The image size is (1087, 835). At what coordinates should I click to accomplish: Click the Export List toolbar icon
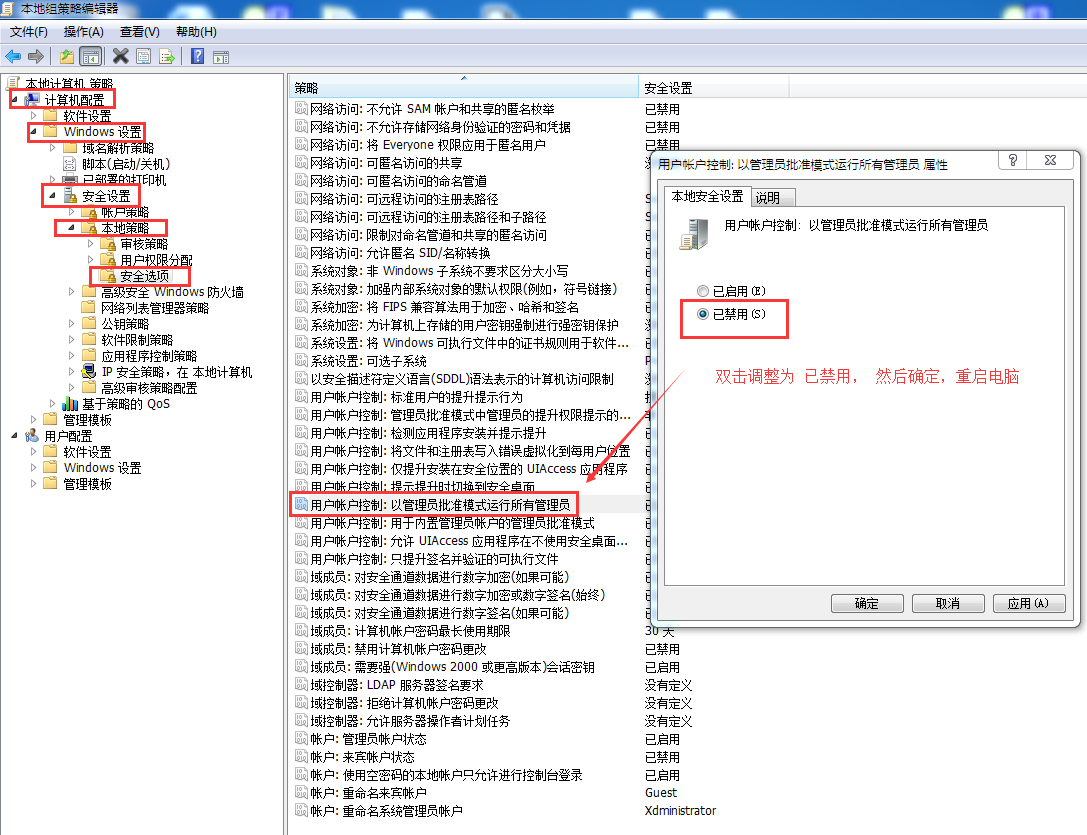pyautogui.click(x=167, y=56)
